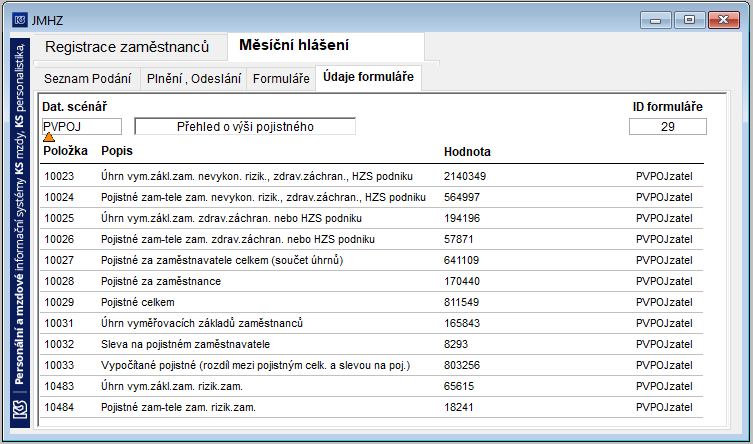The height and width of the screenshot is (444, 753).
Task: Click 'Úhrn vym.zákl.zam. zdrav.záchran. nebo HZS' description
Action: pos(231,218)
